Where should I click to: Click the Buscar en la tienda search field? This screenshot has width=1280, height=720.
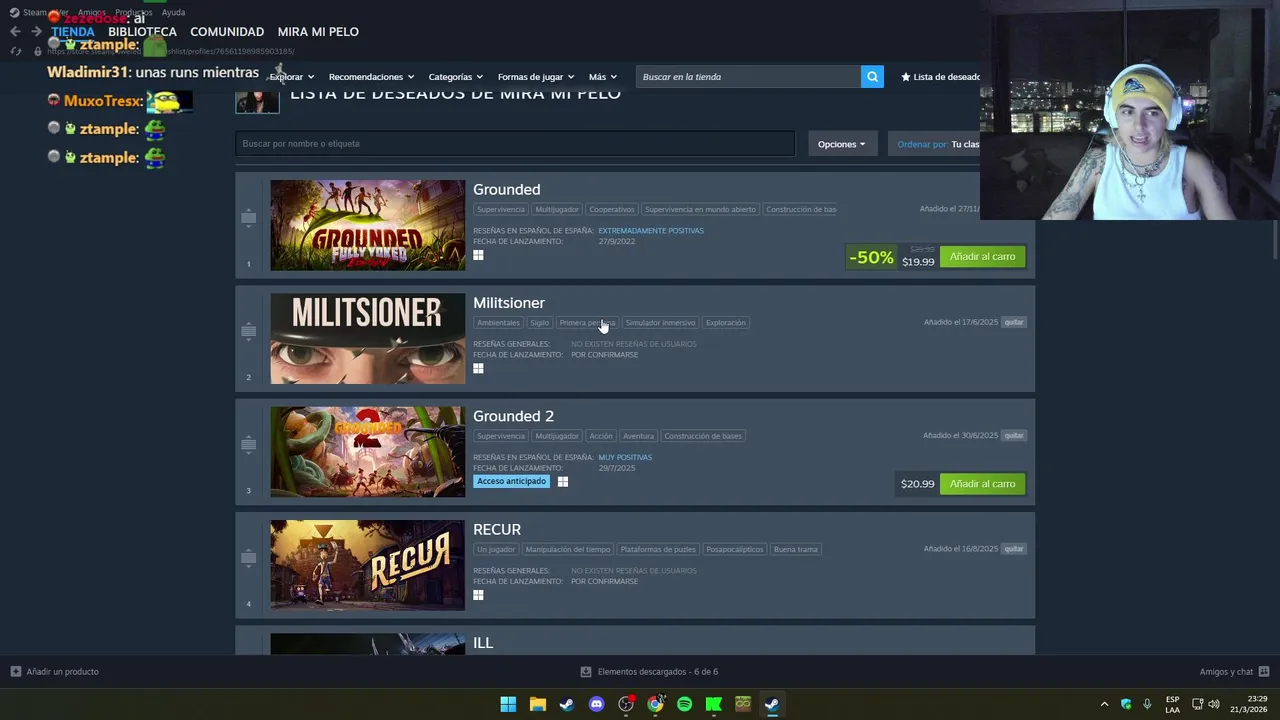point(748,77)
